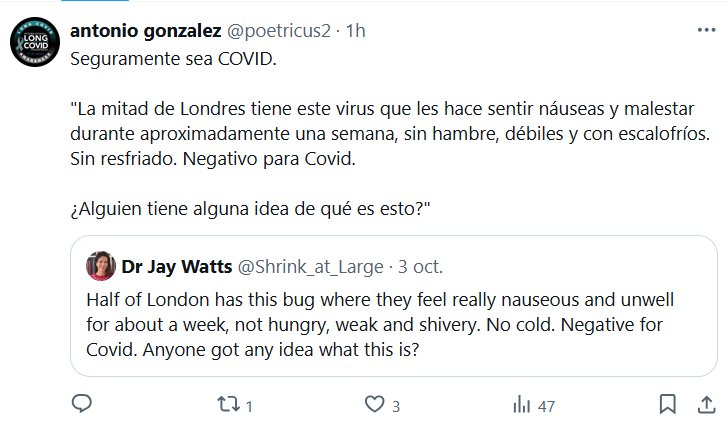
Task: Open the view analytics bar chart icon
Action: tap(521, 405)
